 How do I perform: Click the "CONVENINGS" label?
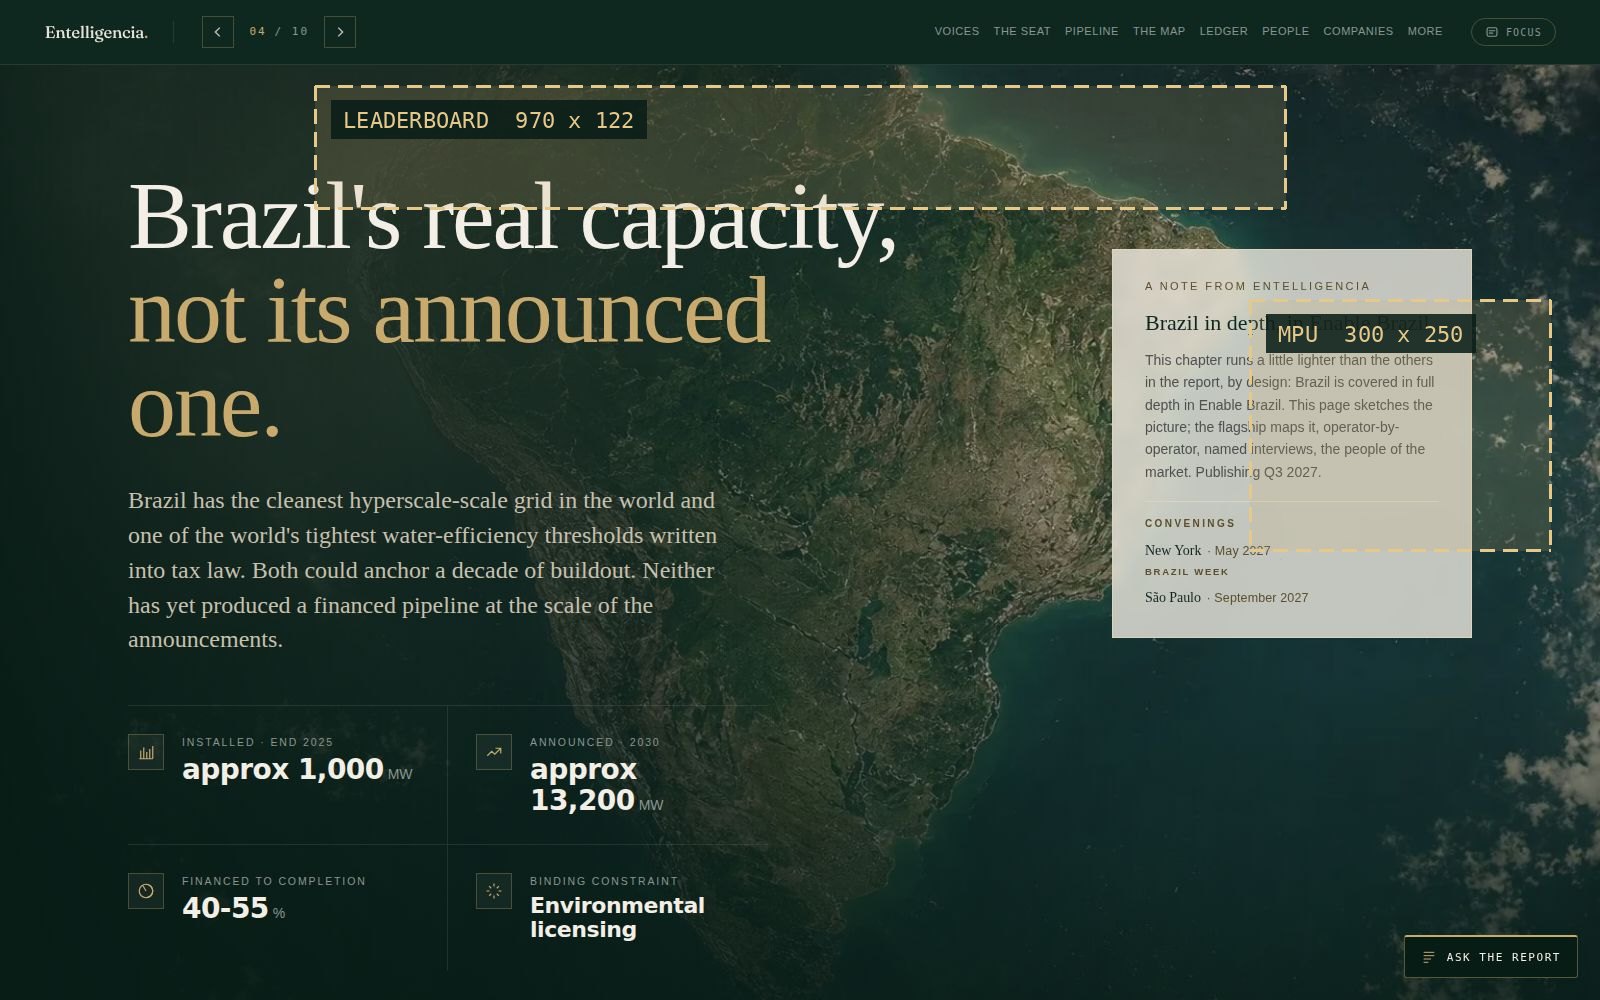pyautogui.click(x=1190, y=523)
